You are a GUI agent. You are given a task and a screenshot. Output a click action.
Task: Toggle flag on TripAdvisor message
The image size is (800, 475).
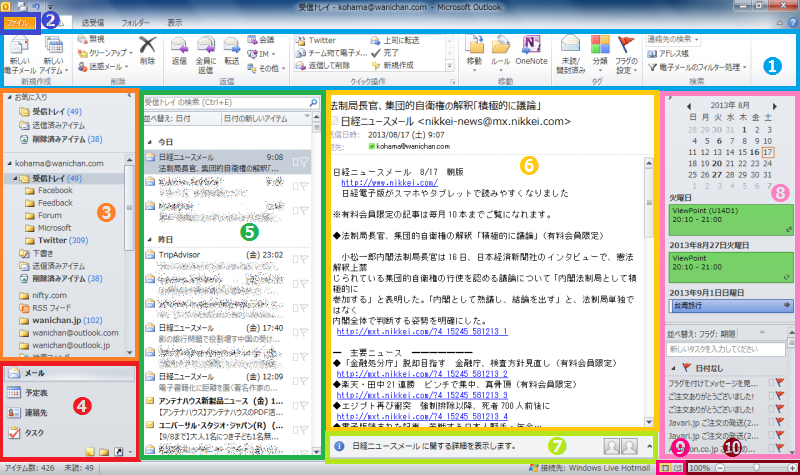(x=304, y=259)
